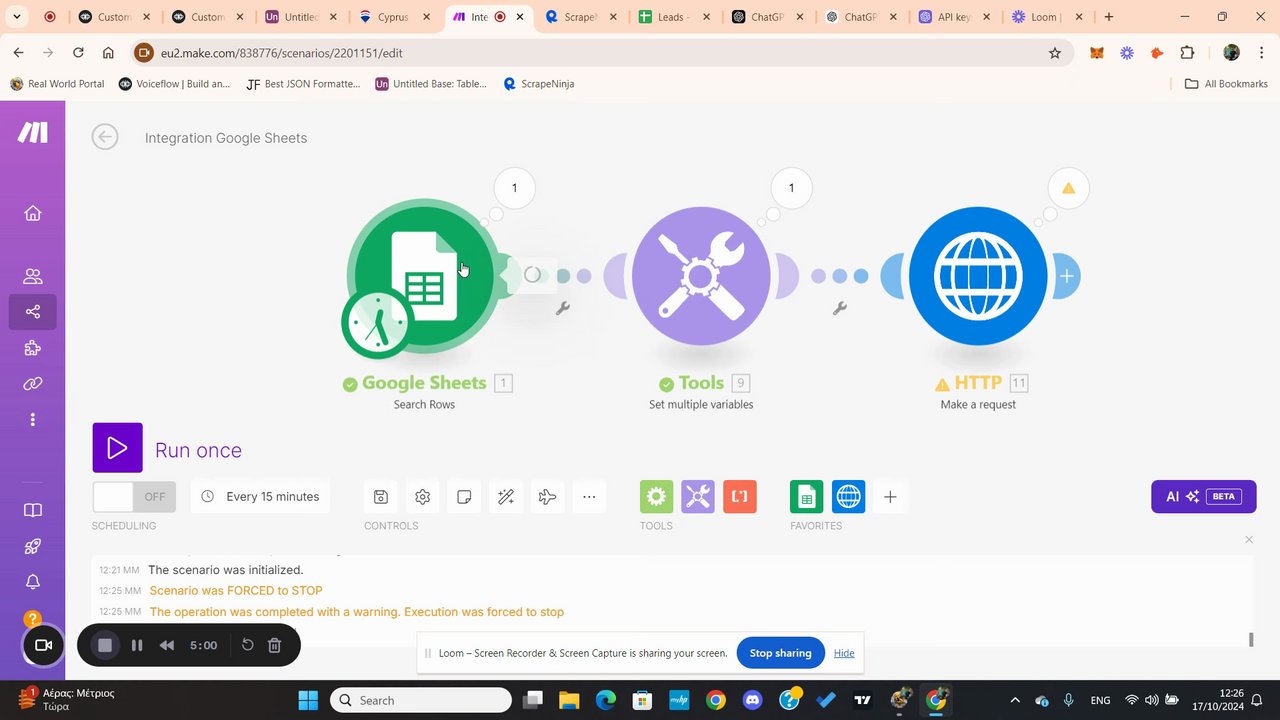Close the execution log panel

click(x=1248, y=540)
